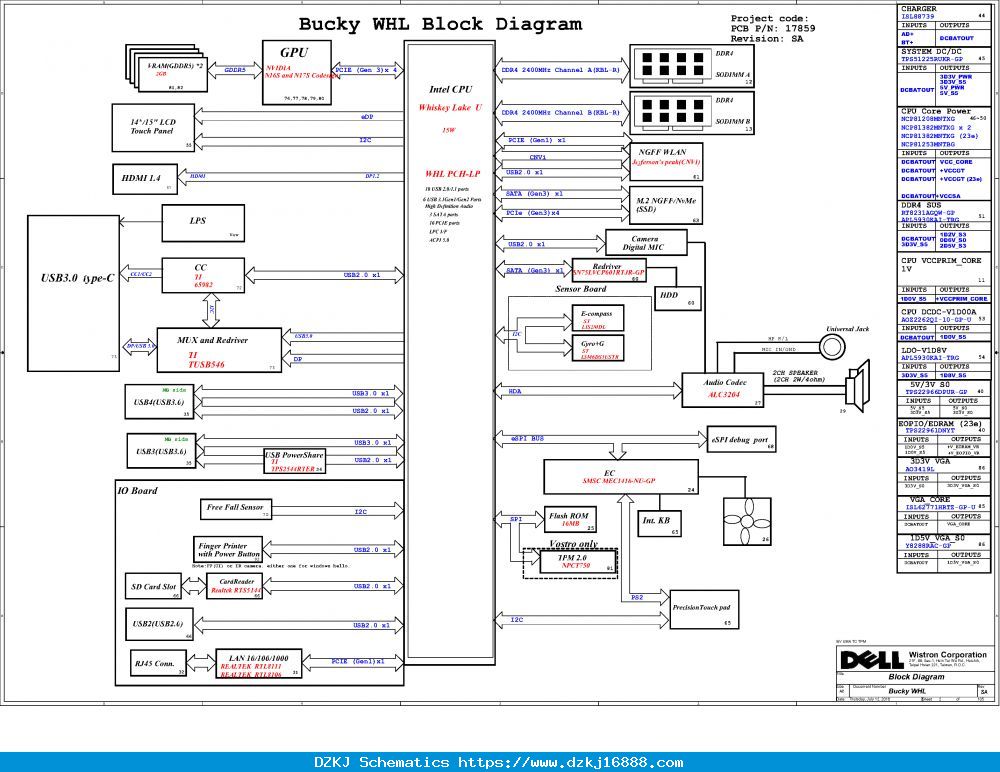1000x772 pixels.
Task: Select the USB4(USB3.0) block
Action: coord(159,402)
